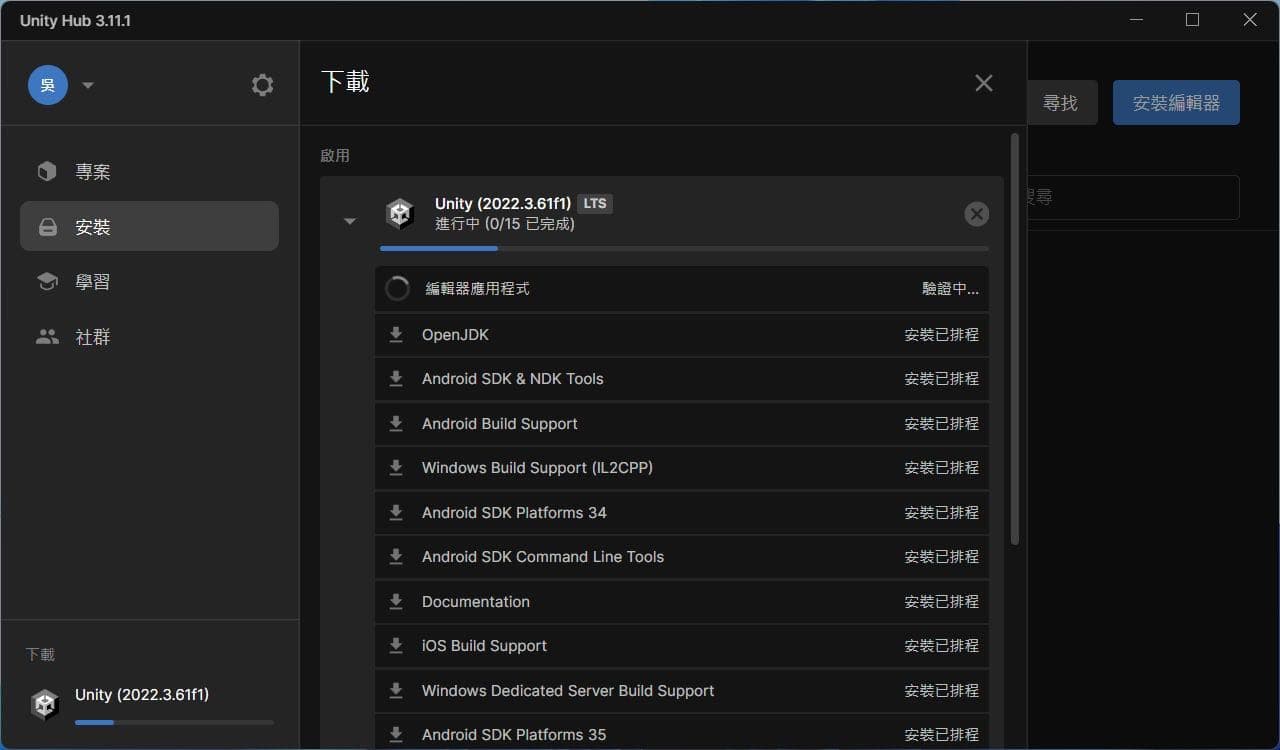This screenshot has height=750, width=1280.
Task: Select the 安裝 lock icon in sidebar
Action: 47,226
